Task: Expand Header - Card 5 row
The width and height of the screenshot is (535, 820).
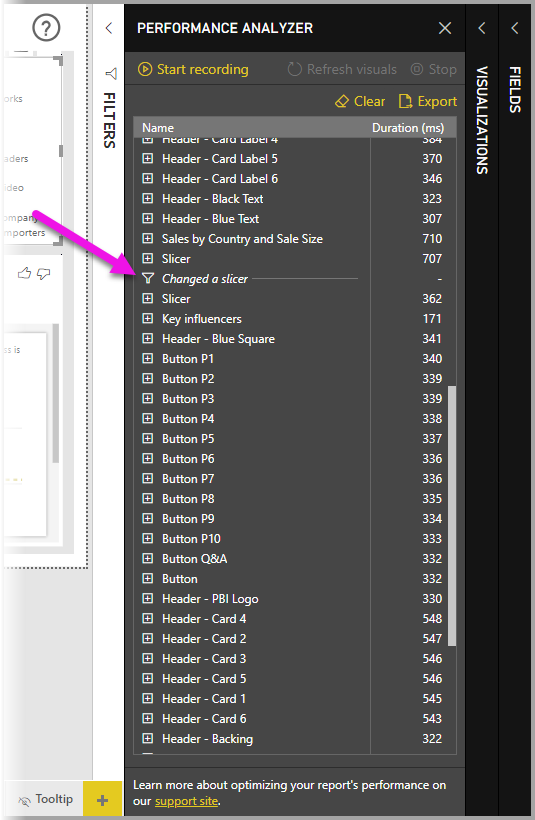Action: click(x=148, y=679)
